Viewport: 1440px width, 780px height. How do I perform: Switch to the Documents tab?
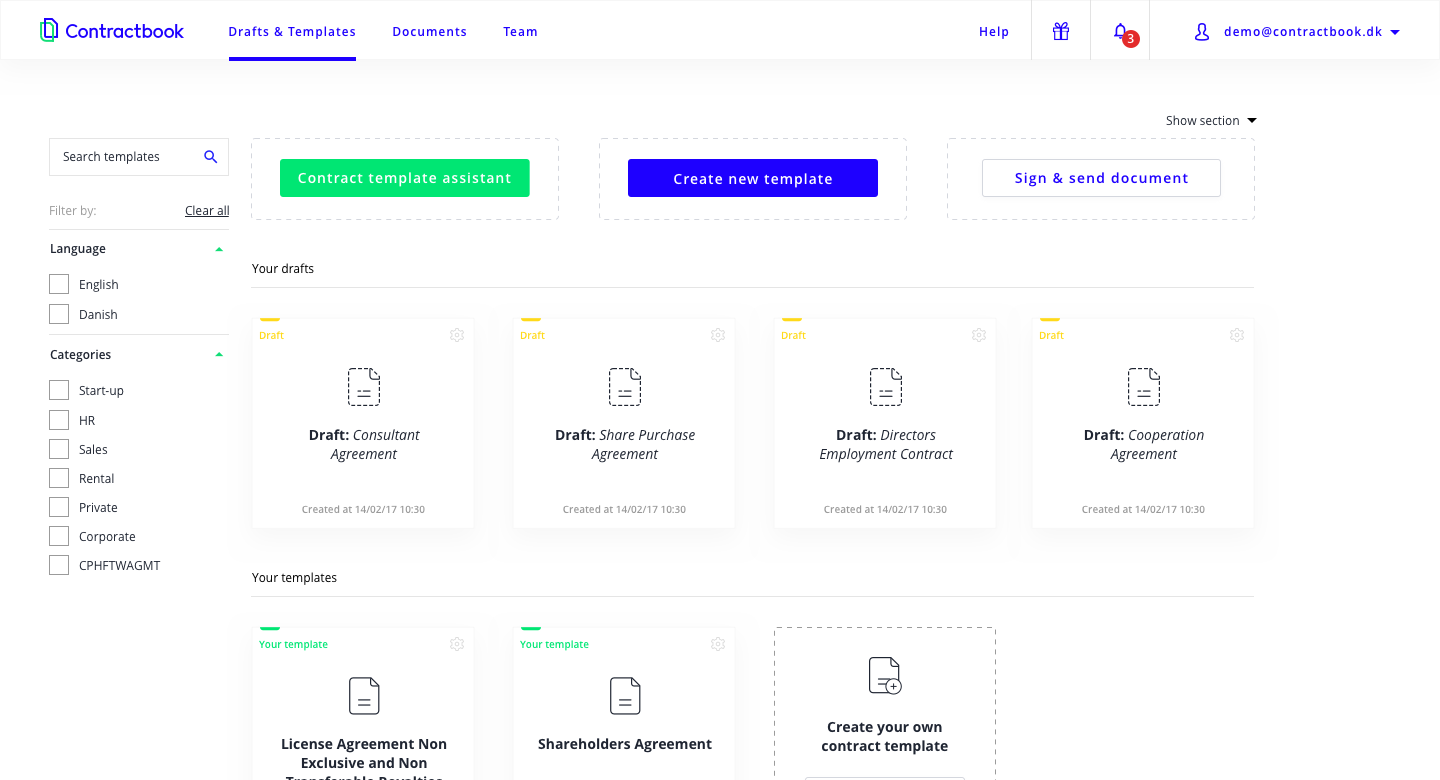click(430, 32)
